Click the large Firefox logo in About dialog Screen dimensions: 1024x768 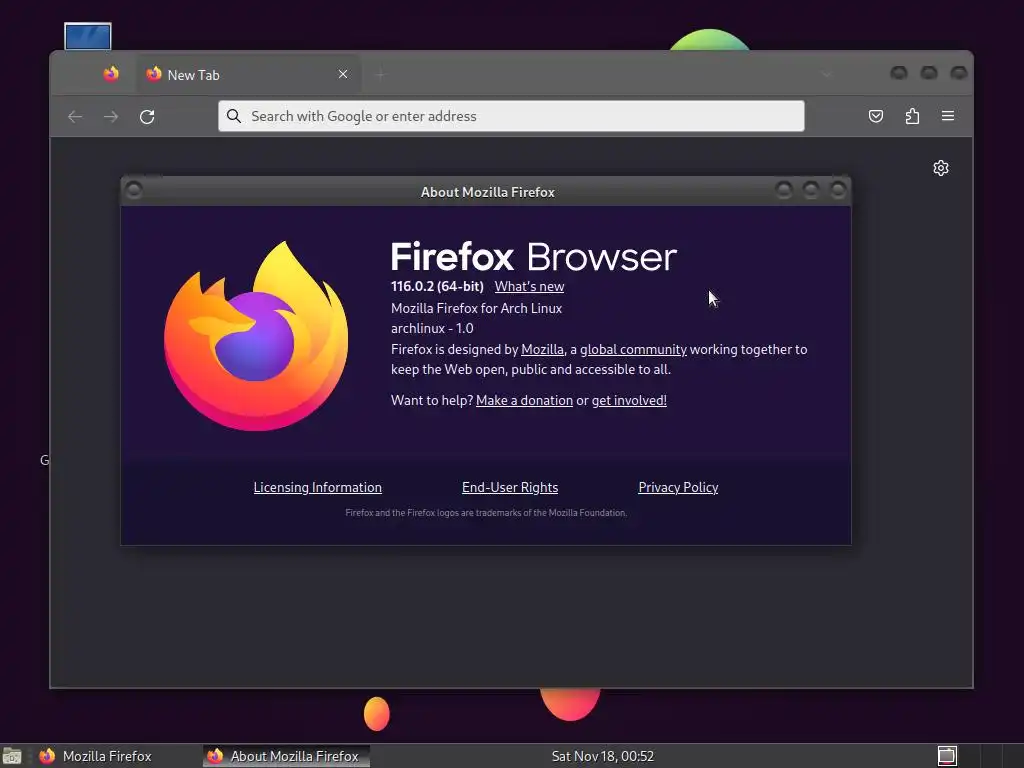pyautogui.click(x=255, y=336)
